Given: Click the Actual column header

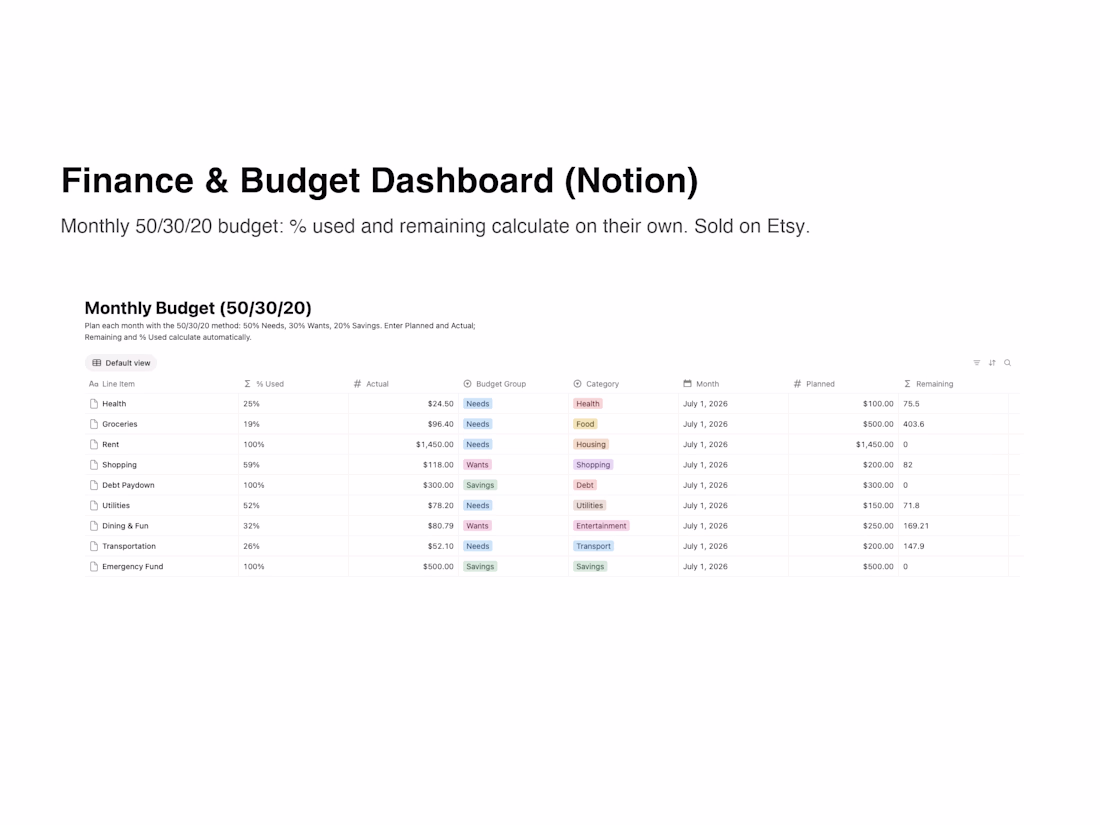Looking at the screenshot, I should click(x=371, y=384).
